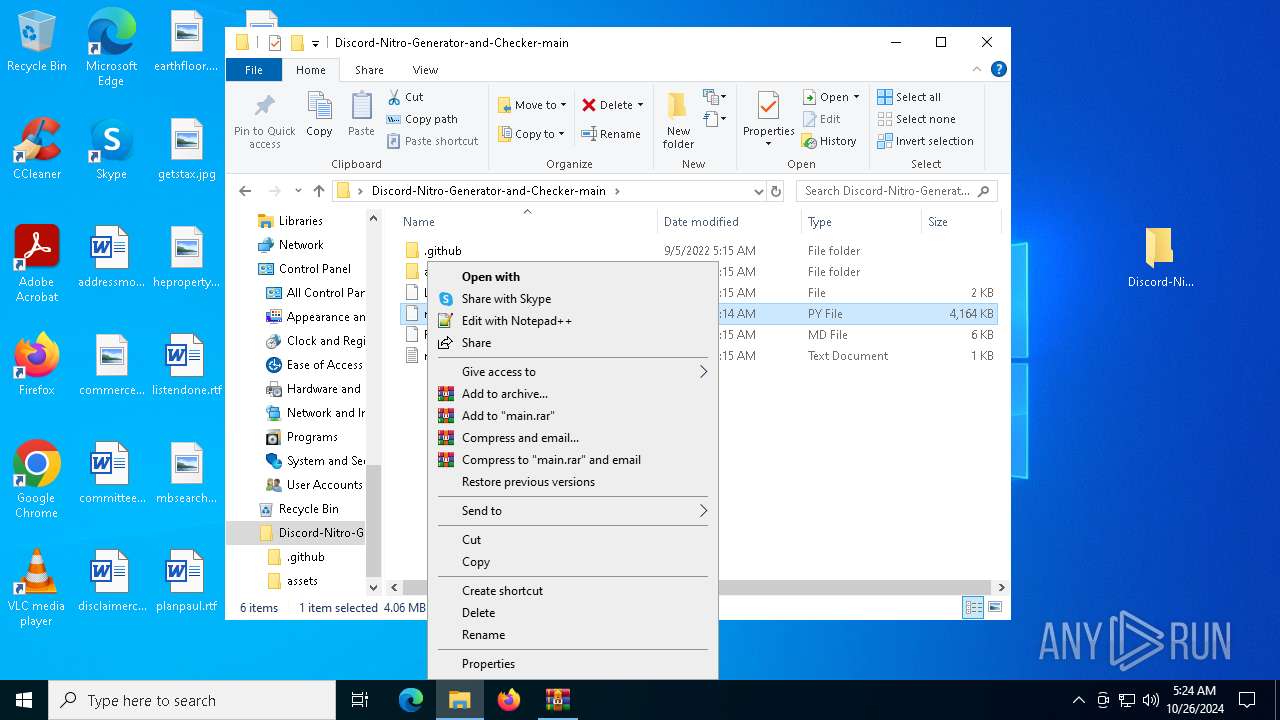This screenshot has width=1280, height=720.
Task: Choose Restore previous versions
Action: [572, 482]
